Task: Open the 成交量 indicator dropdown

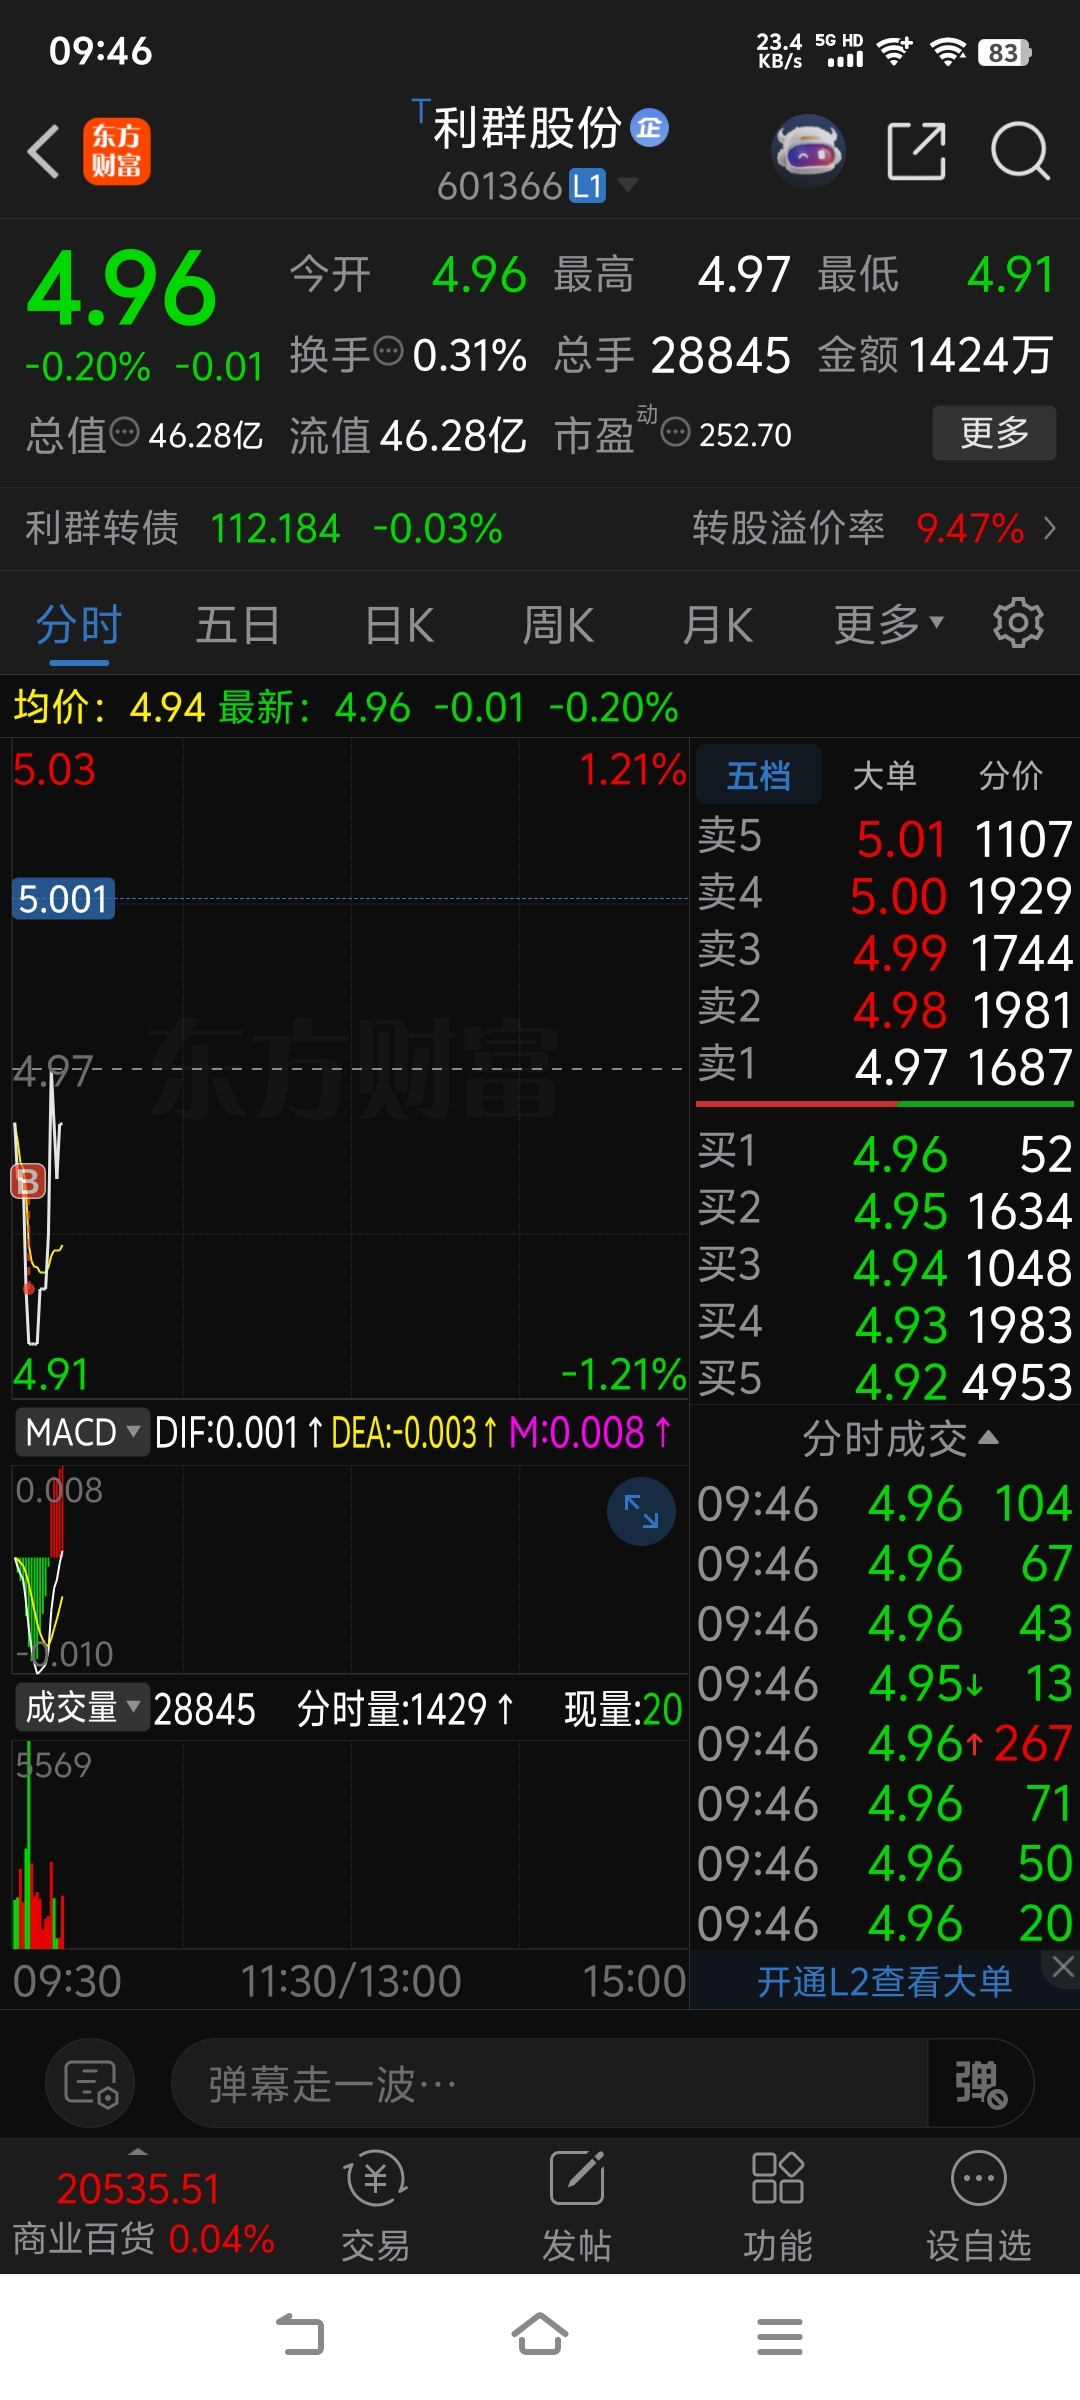Action: [x=82, y=1707]
